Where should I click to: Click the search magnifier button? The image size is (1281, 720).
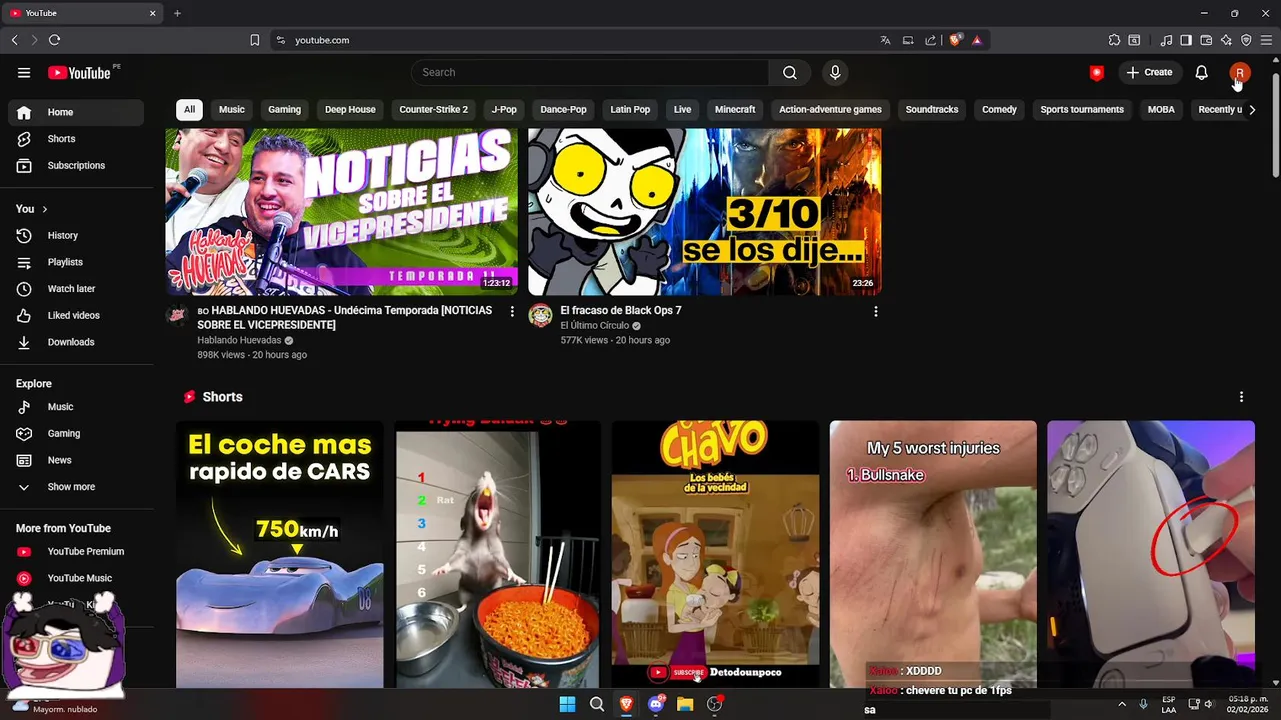coord(790,72)
